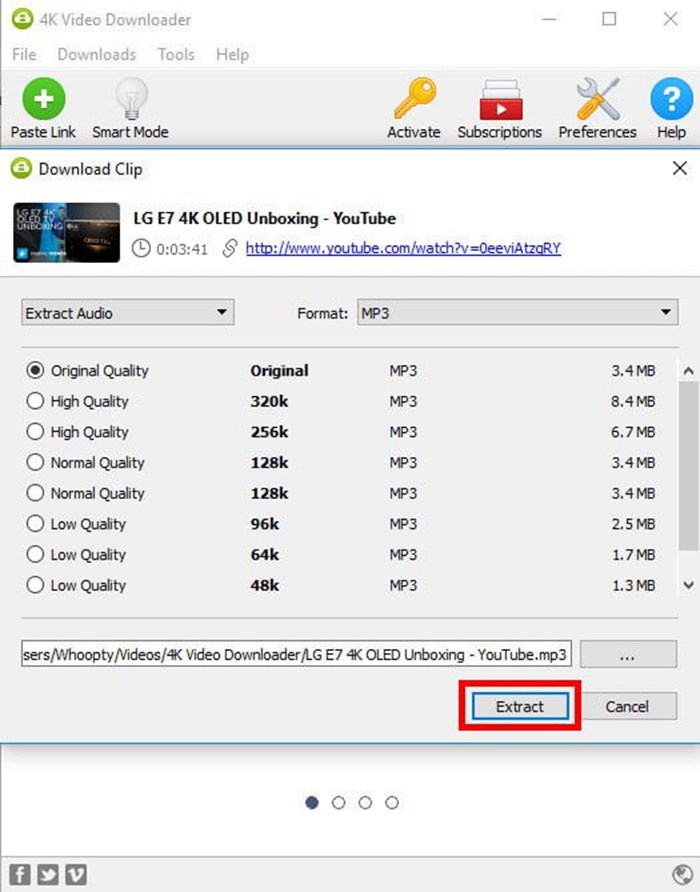Select High Quality 320k option
This screenshot has width=700, height=892.
click(35, 401)
